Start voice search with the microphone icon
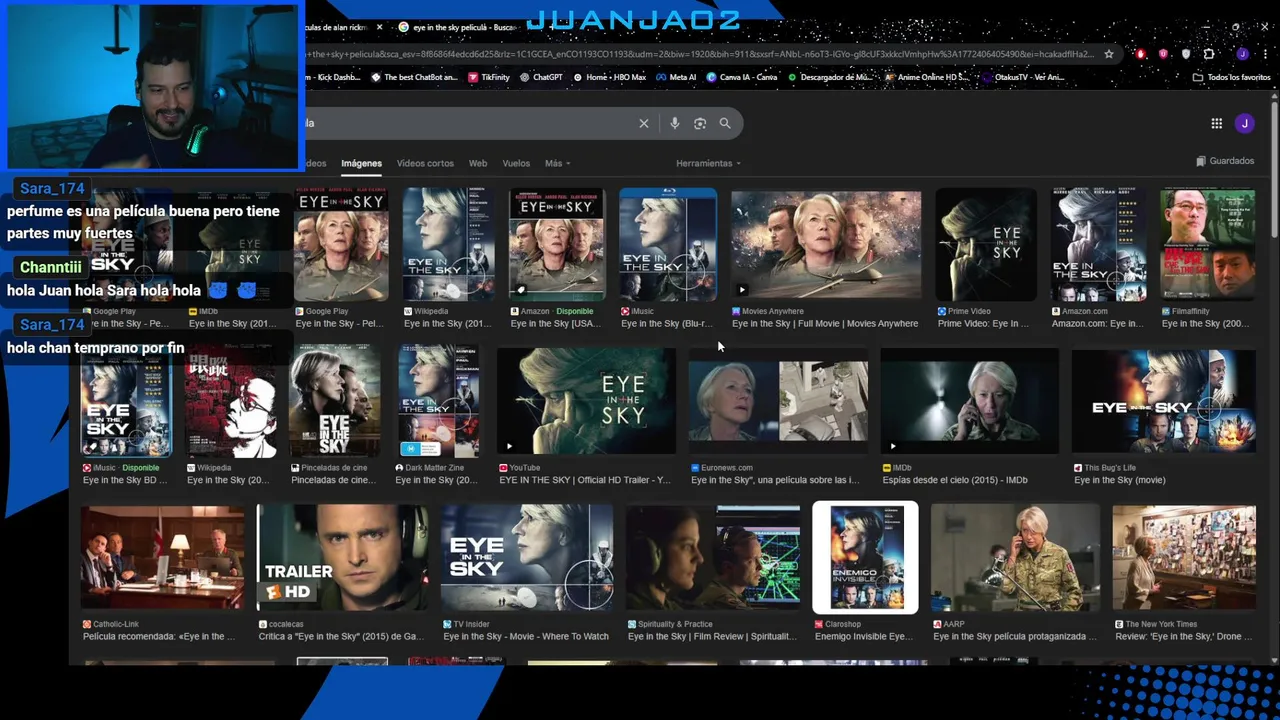Screen dimensions: 1280x720 pos(675,123)
